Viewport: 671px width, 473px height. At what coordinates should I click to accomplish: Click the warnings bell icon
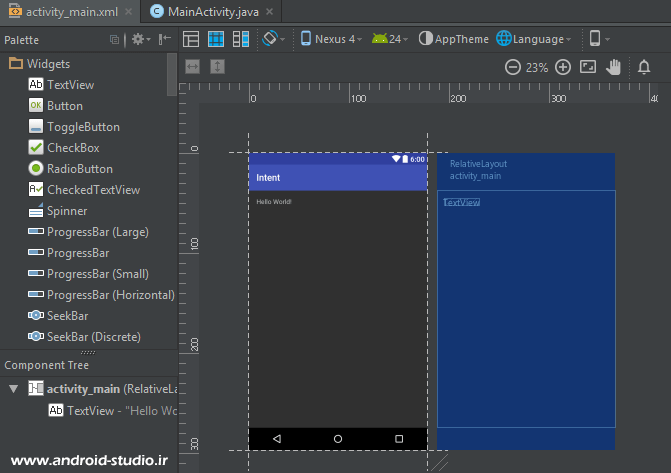[644, 67]
